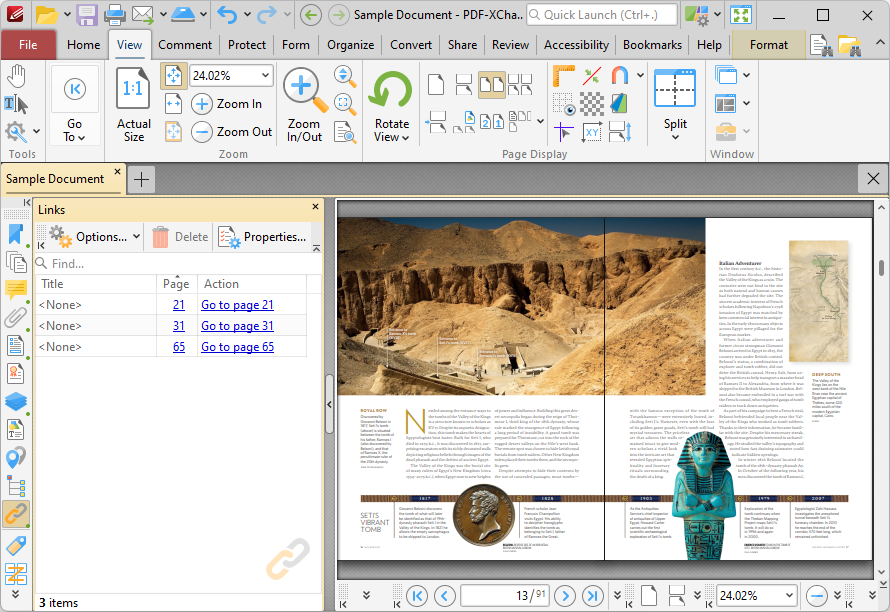Toggle Show Rulers
This screenshot has height=612, width=890.
[x=563, y=76]
